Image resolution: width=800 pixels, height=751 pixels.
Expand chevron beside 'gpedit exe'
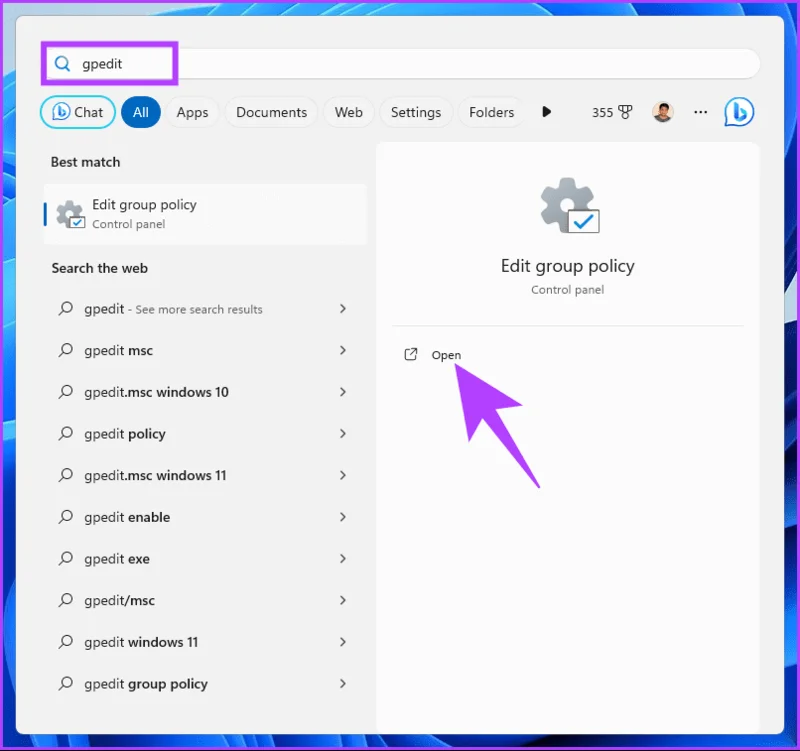tap(343, 559)
